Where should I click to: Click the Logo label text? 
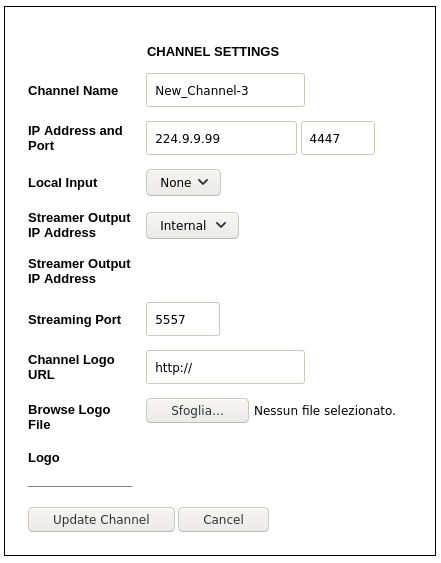[44, 458]
